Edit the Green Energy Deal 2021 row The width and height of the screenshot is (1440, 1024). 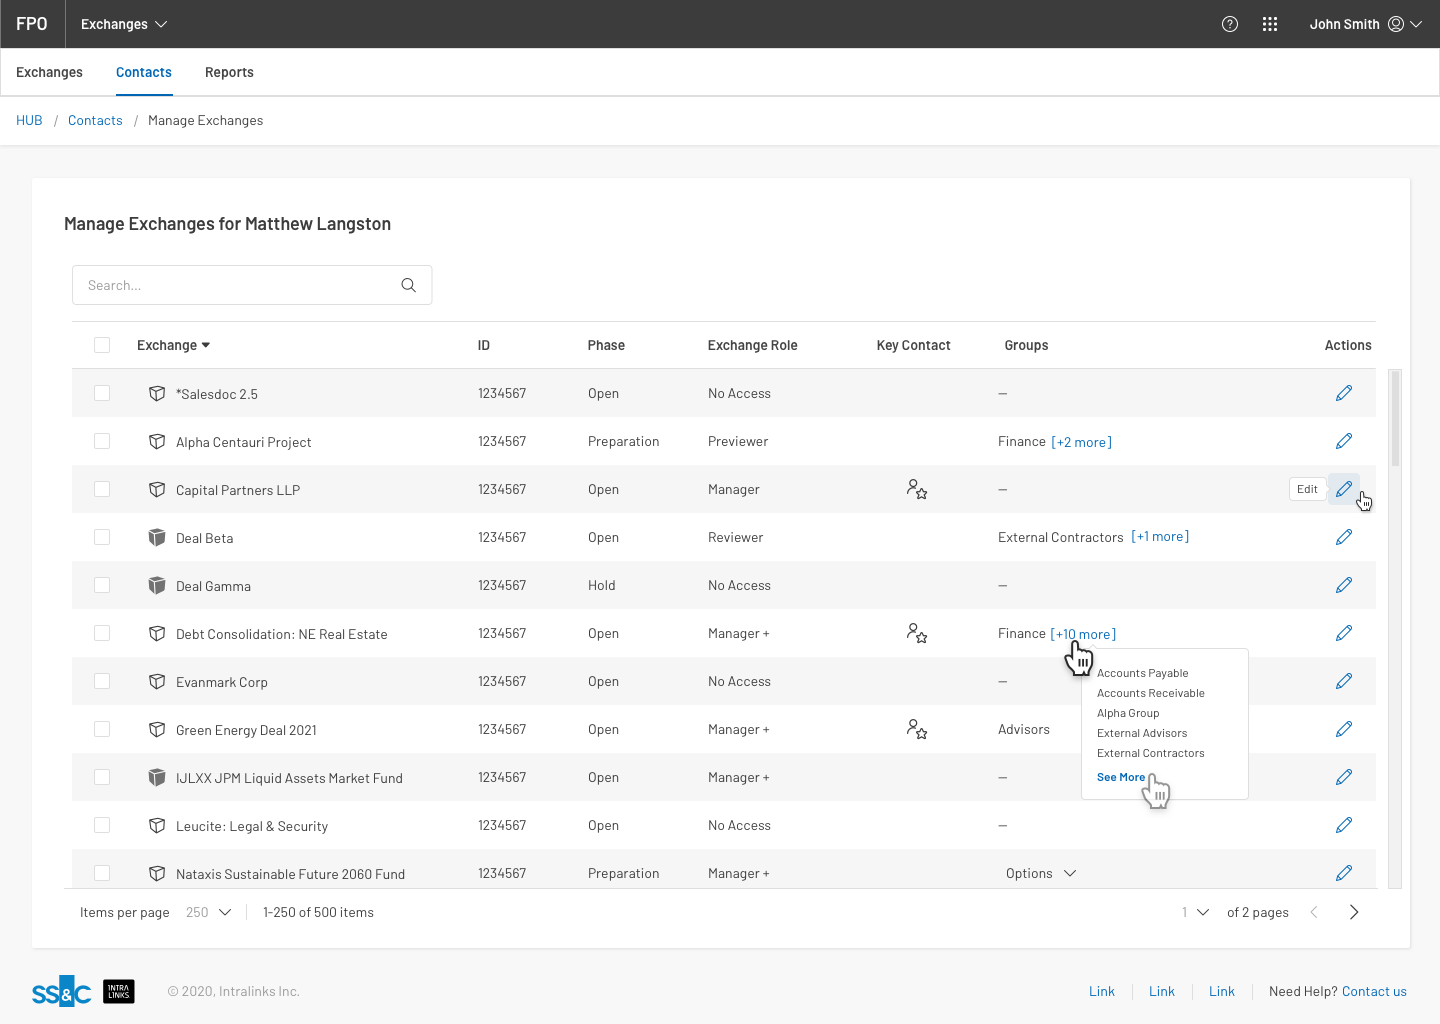click(x=1344, y=729)
